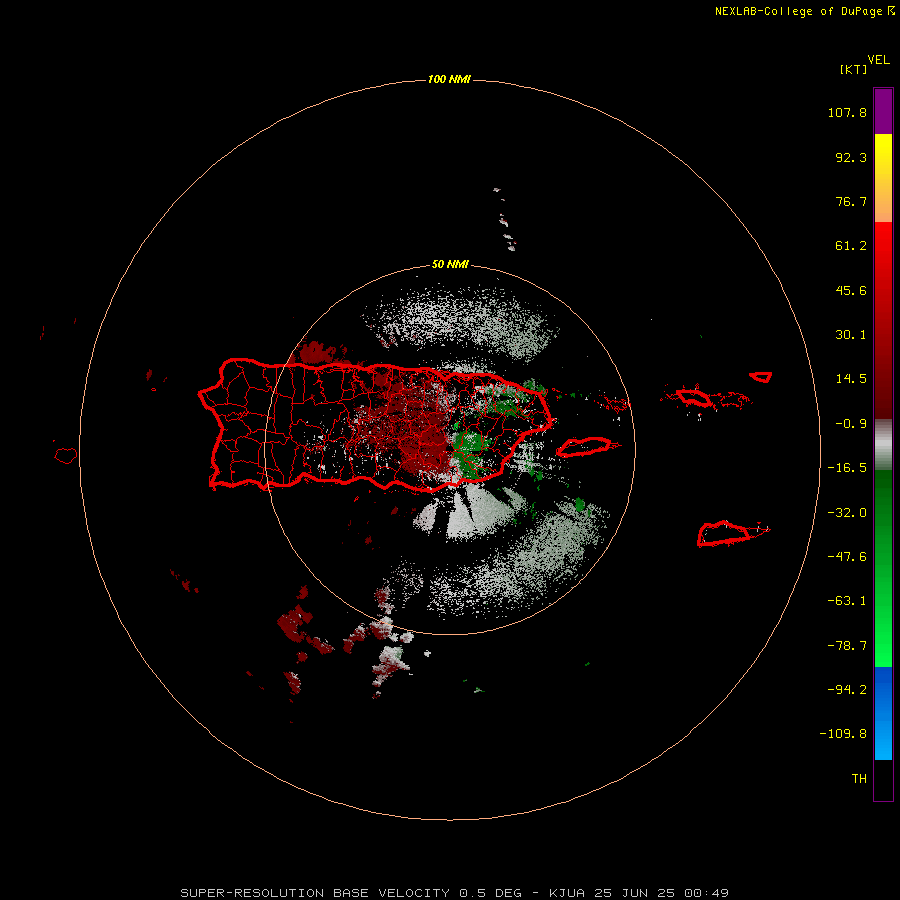Viewport: 900px width, 900px height.
Task: Select the -47.6 scale label
Action: (x=847, y=557)
